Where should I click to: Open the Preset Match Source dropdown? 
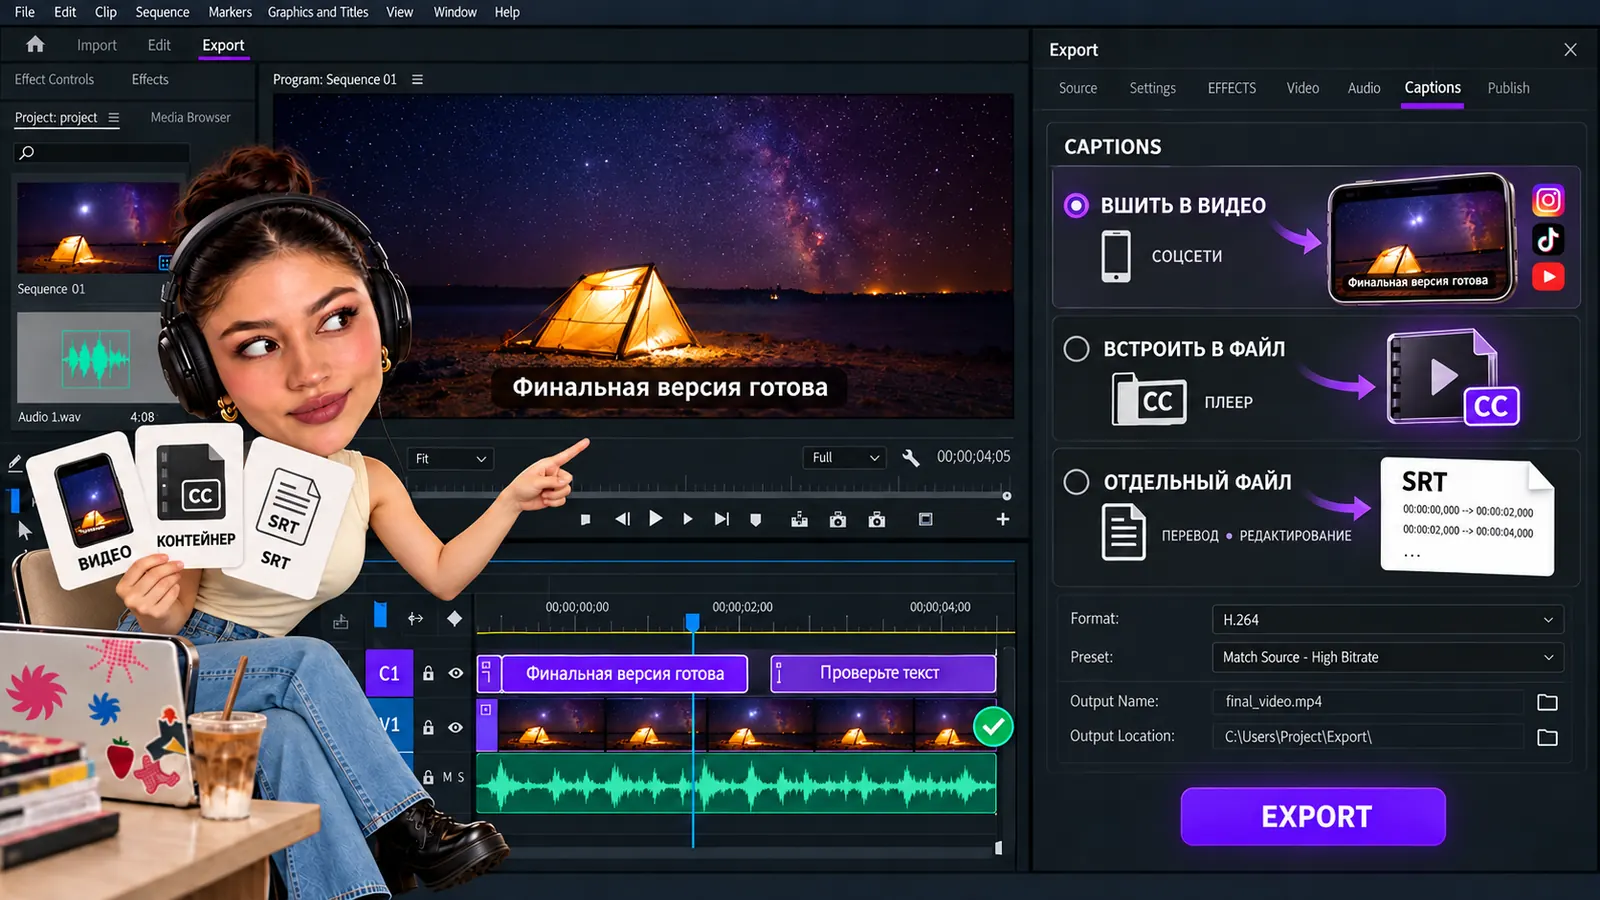1387,657
